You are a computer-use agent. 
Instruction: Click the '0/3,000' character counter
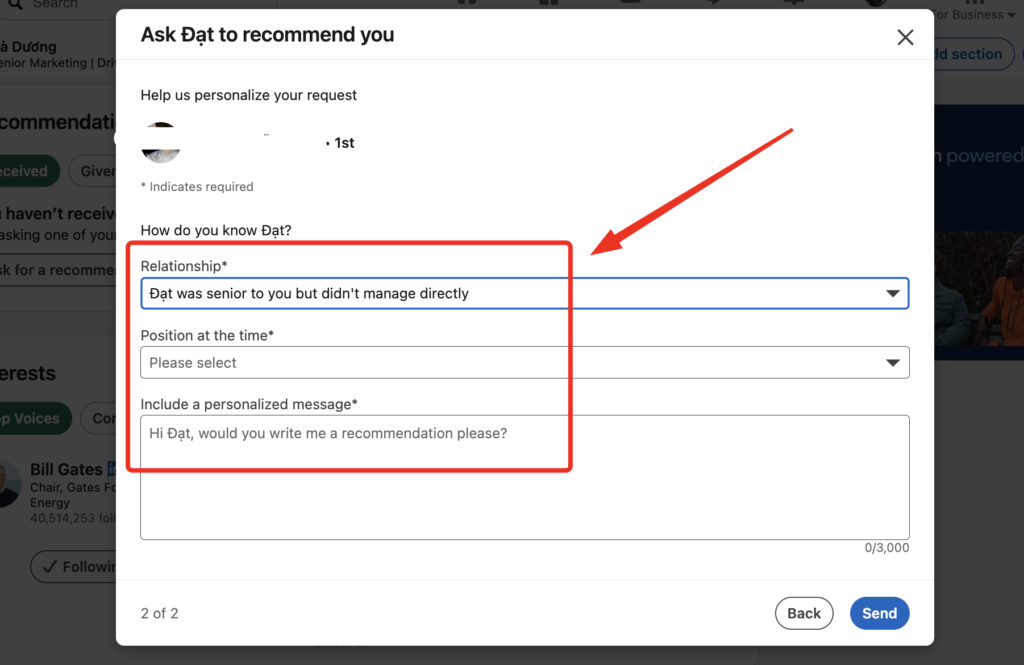point(887,547)
